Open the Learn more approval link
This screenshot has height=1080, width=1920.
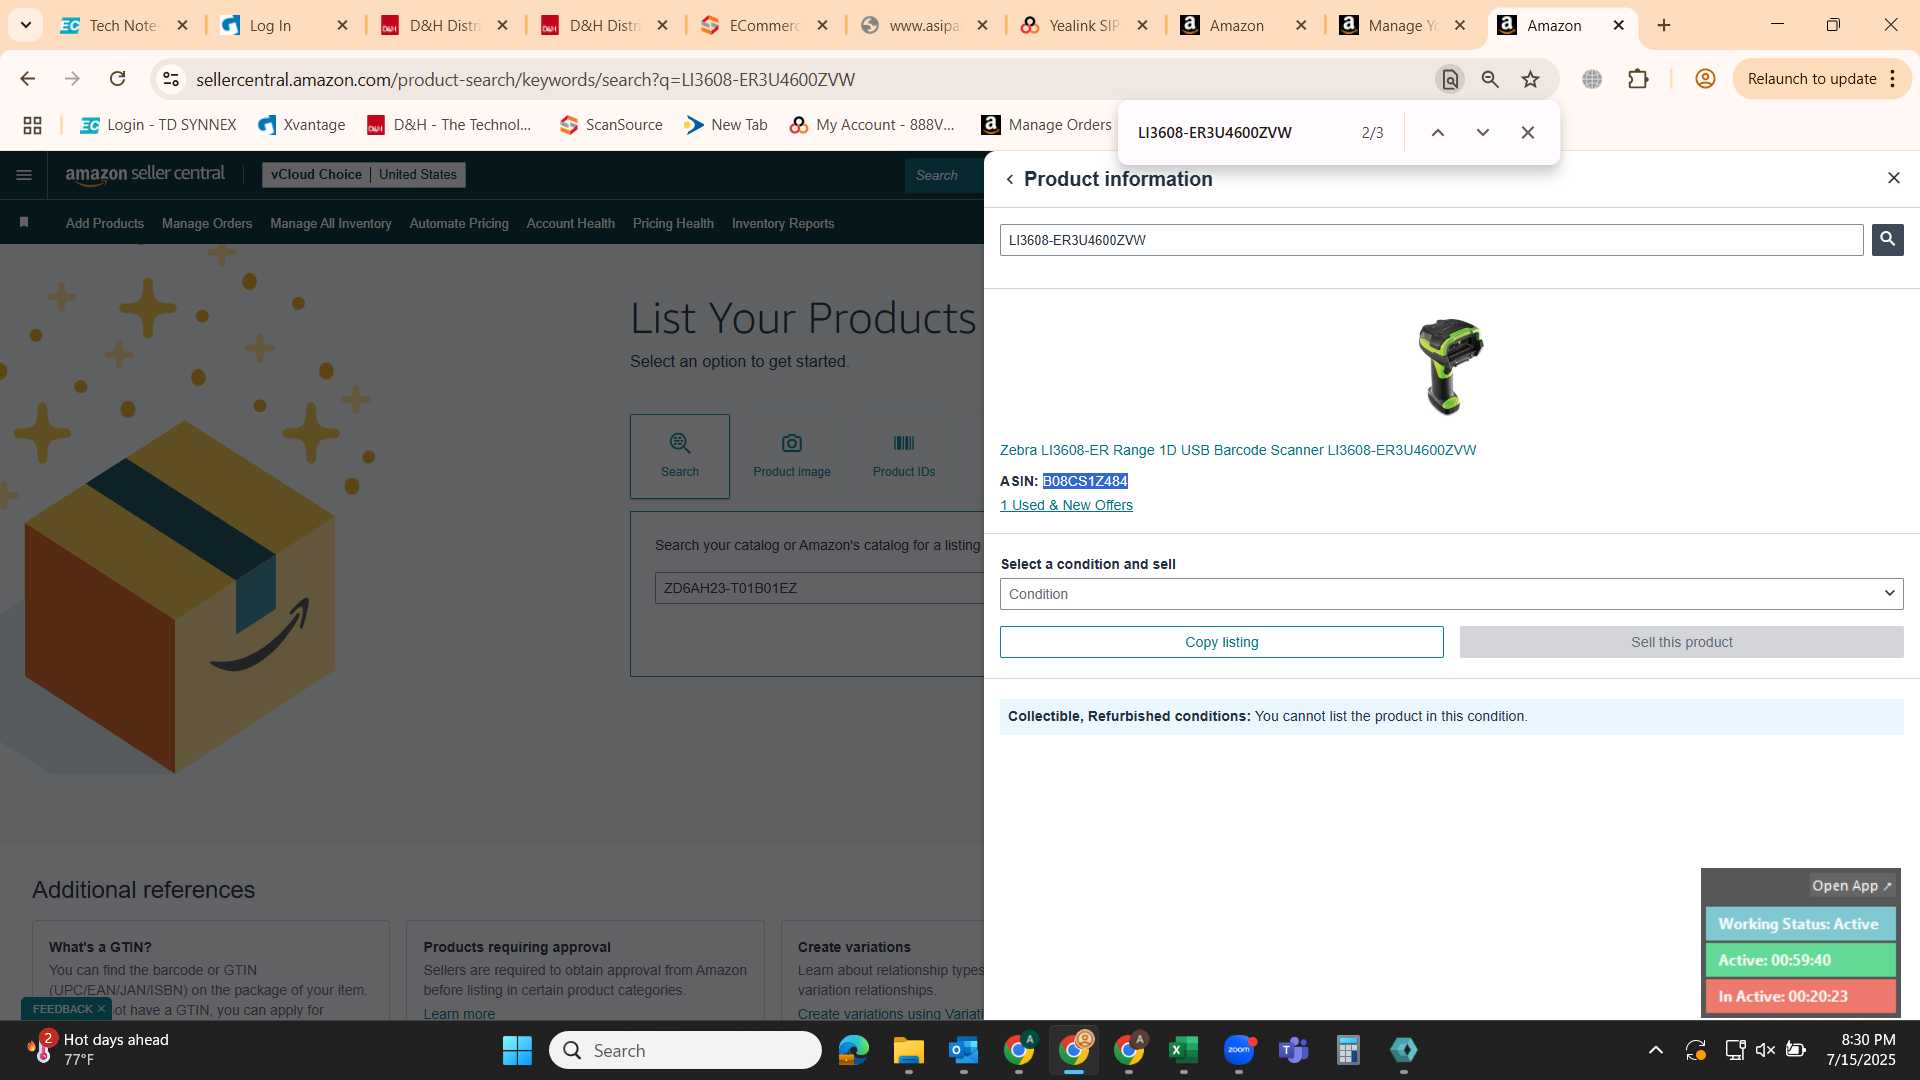point(459,1014)
